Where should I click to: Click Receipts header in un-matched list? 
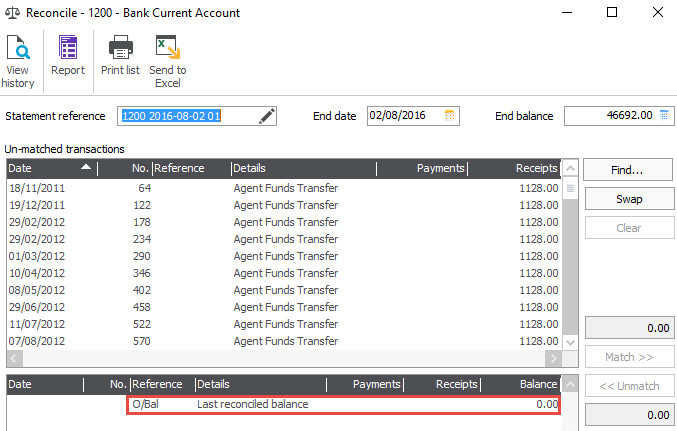(514, 168)
